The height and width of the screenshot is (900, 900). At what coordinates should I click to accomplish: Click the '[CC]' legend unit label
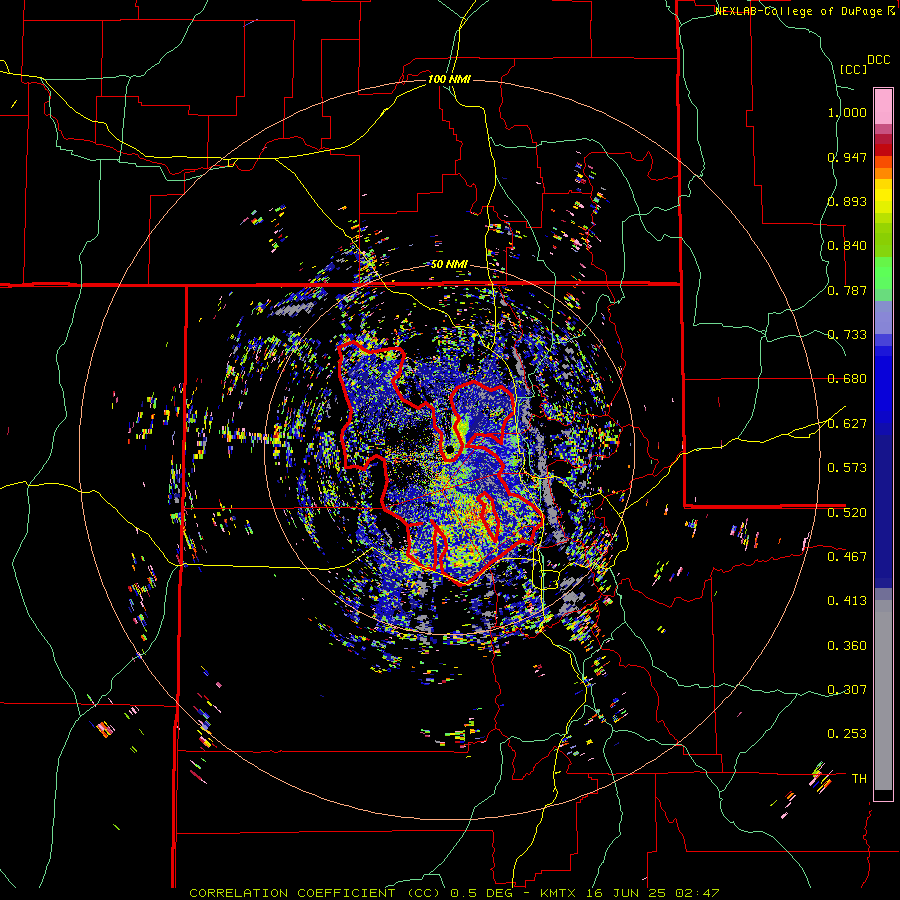pos(853,69)
